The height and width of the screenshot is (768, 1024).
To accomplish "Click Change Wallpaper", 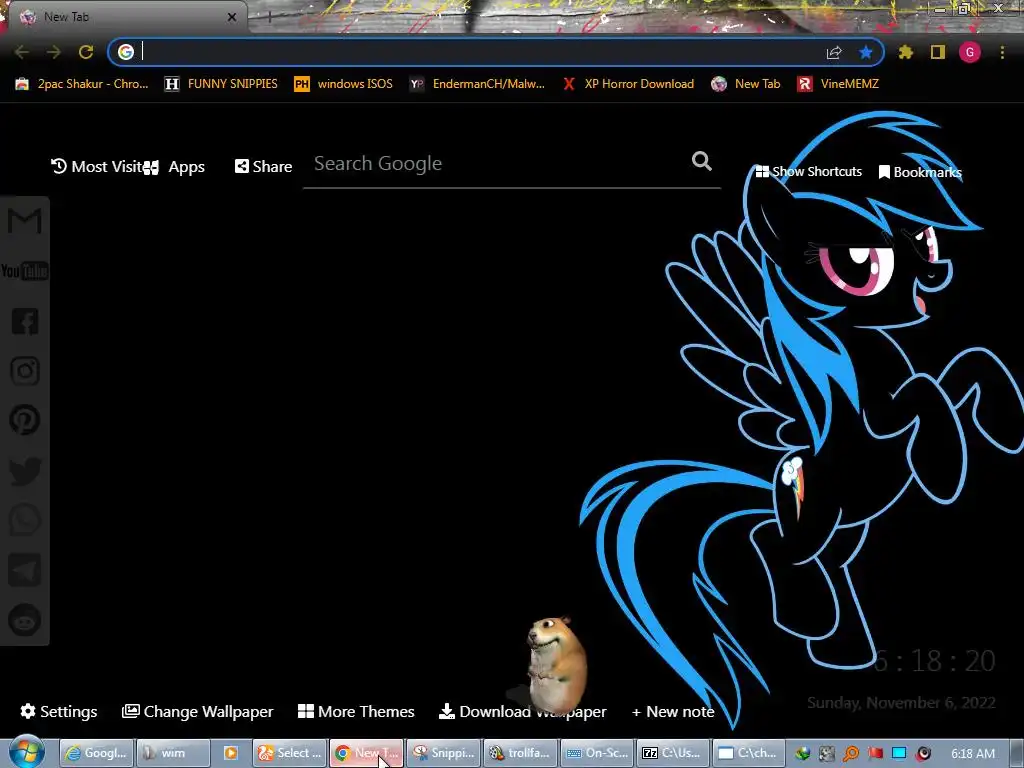I will (x=197, y=711).
